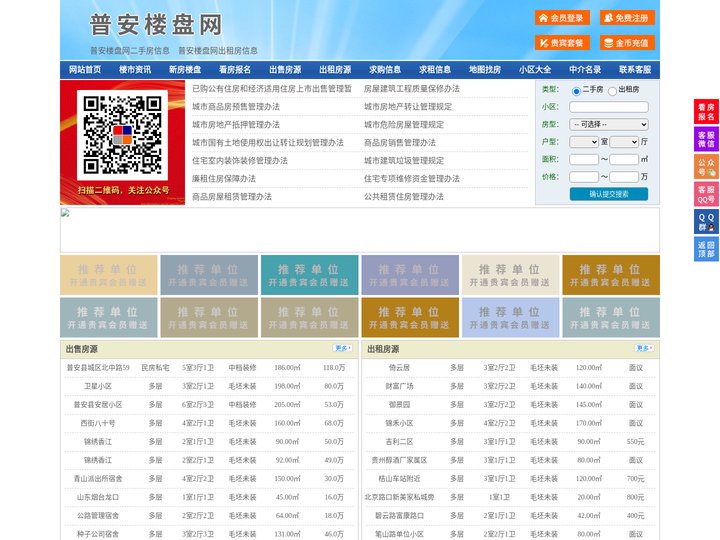Click 更多 in 出售房源 section
The height and width of the screenshot is (540, 720).
point(343,349)
